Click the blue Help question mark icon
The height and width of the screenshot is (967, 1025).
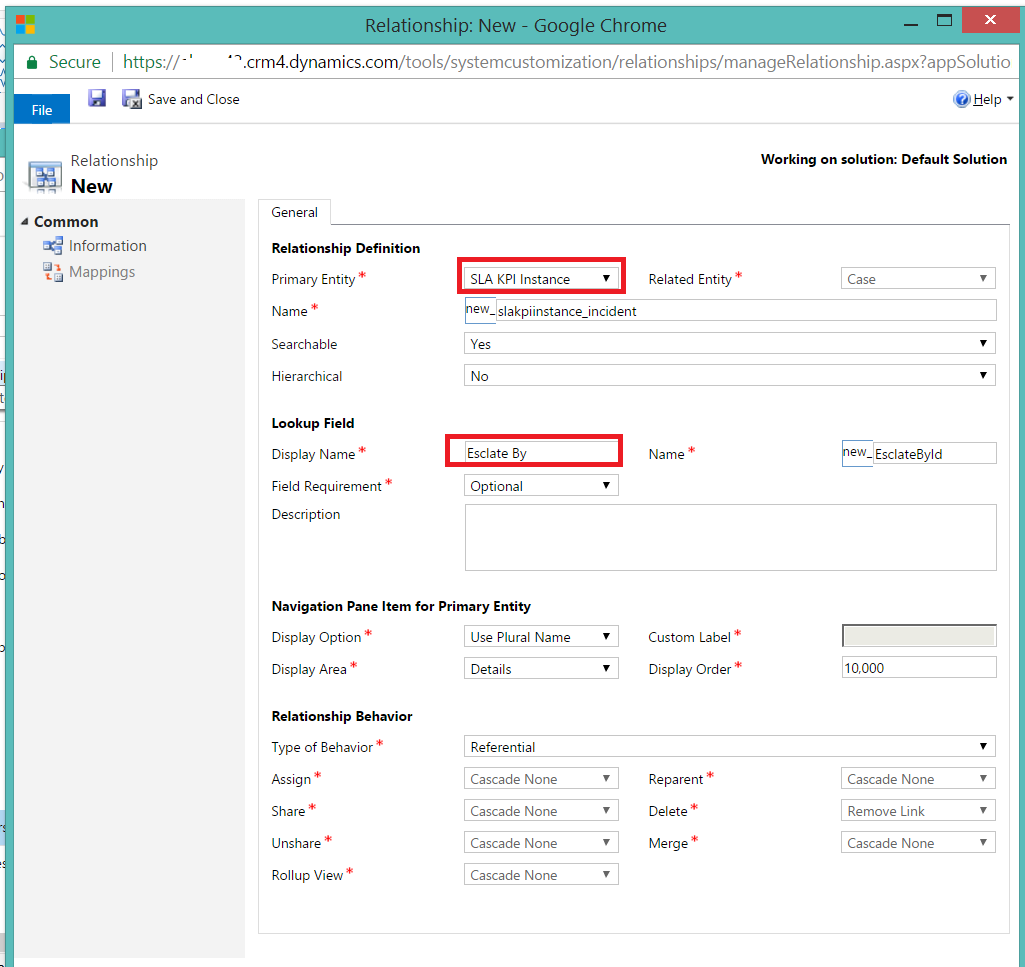click(962, 99)
